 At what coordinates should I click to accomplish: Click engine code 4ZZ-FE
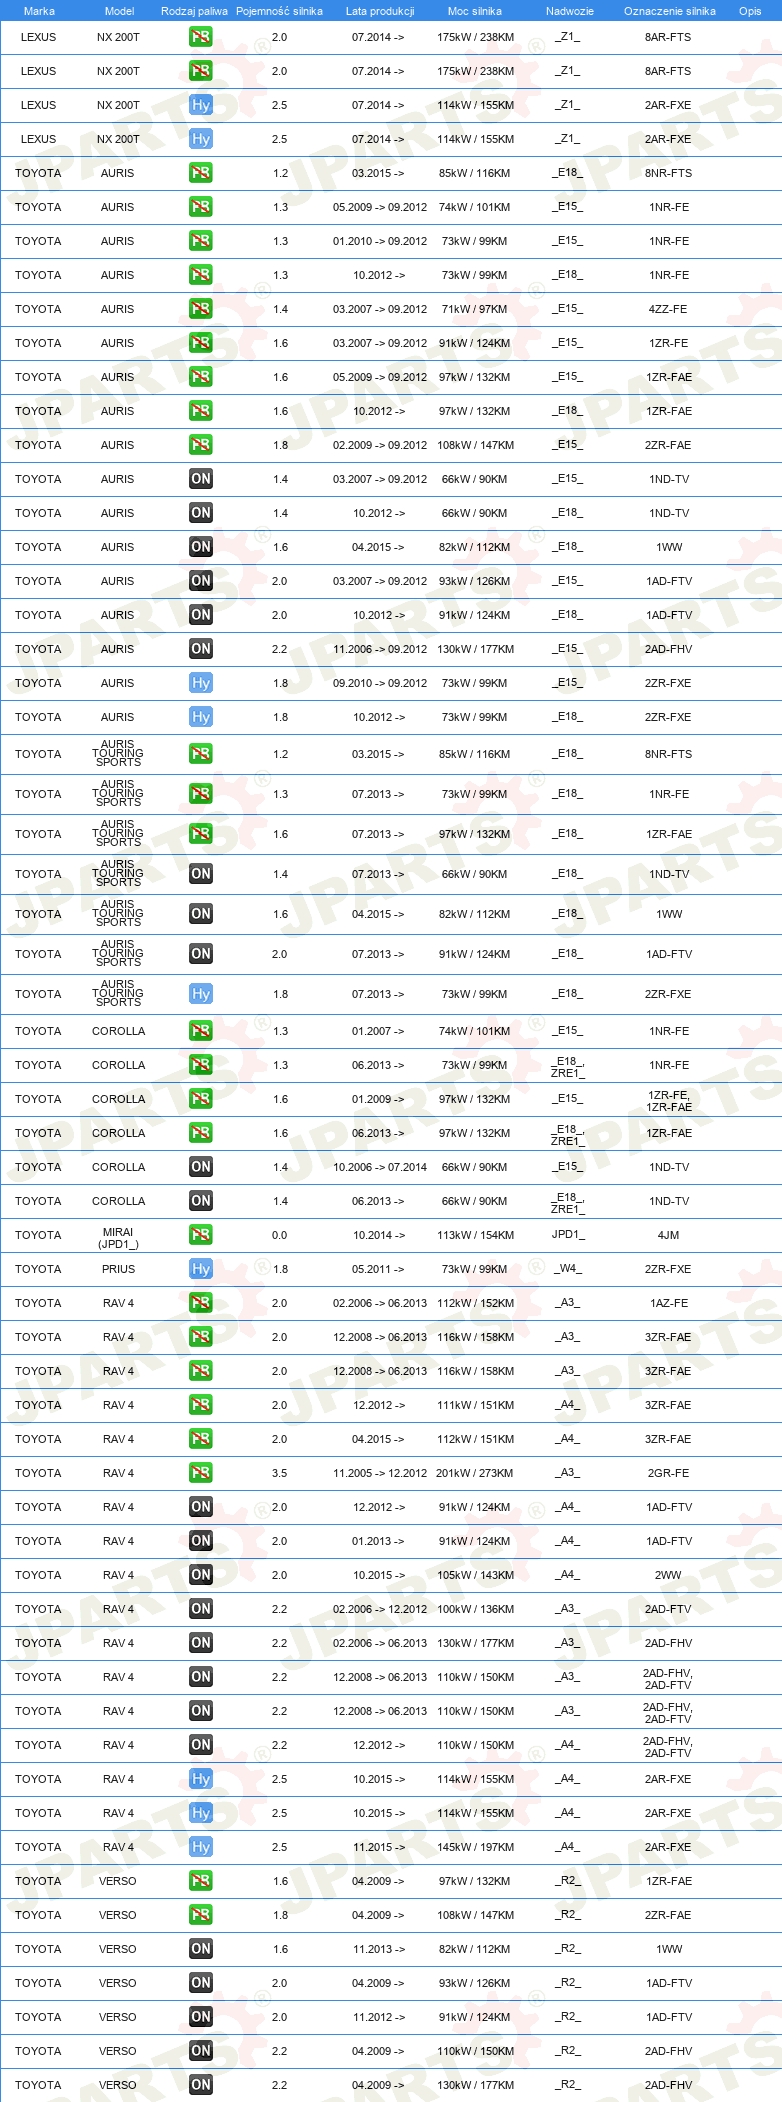668,309
